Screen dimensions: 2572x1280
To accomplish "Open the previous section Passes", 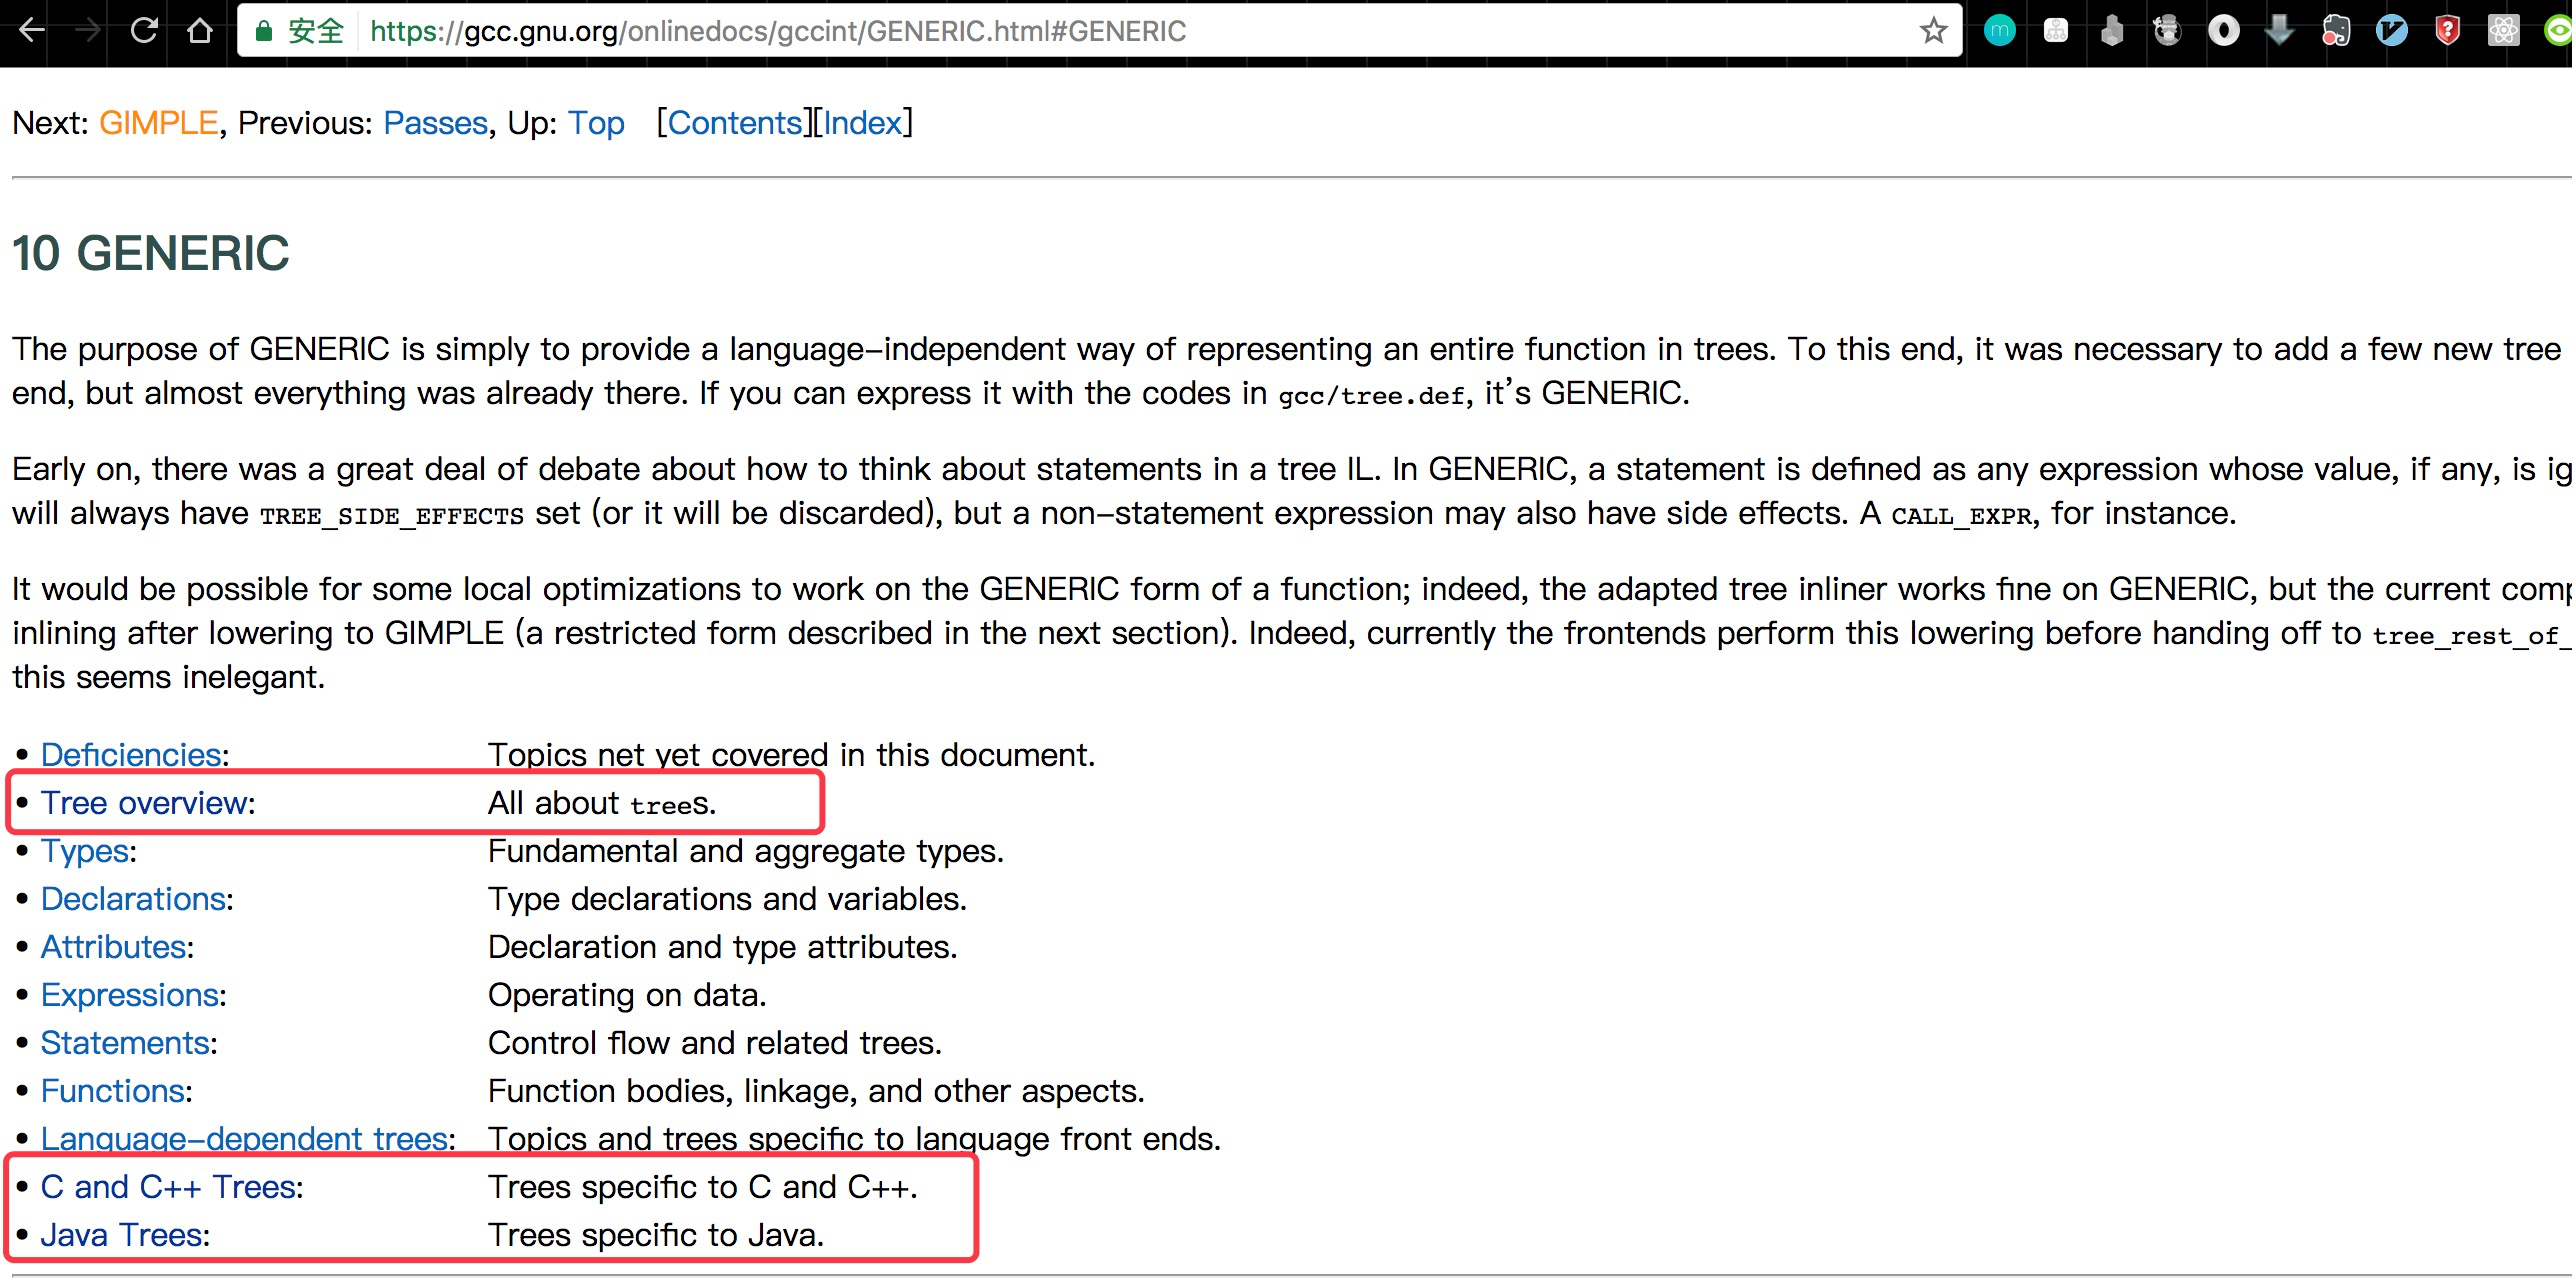I will (435, 123).
